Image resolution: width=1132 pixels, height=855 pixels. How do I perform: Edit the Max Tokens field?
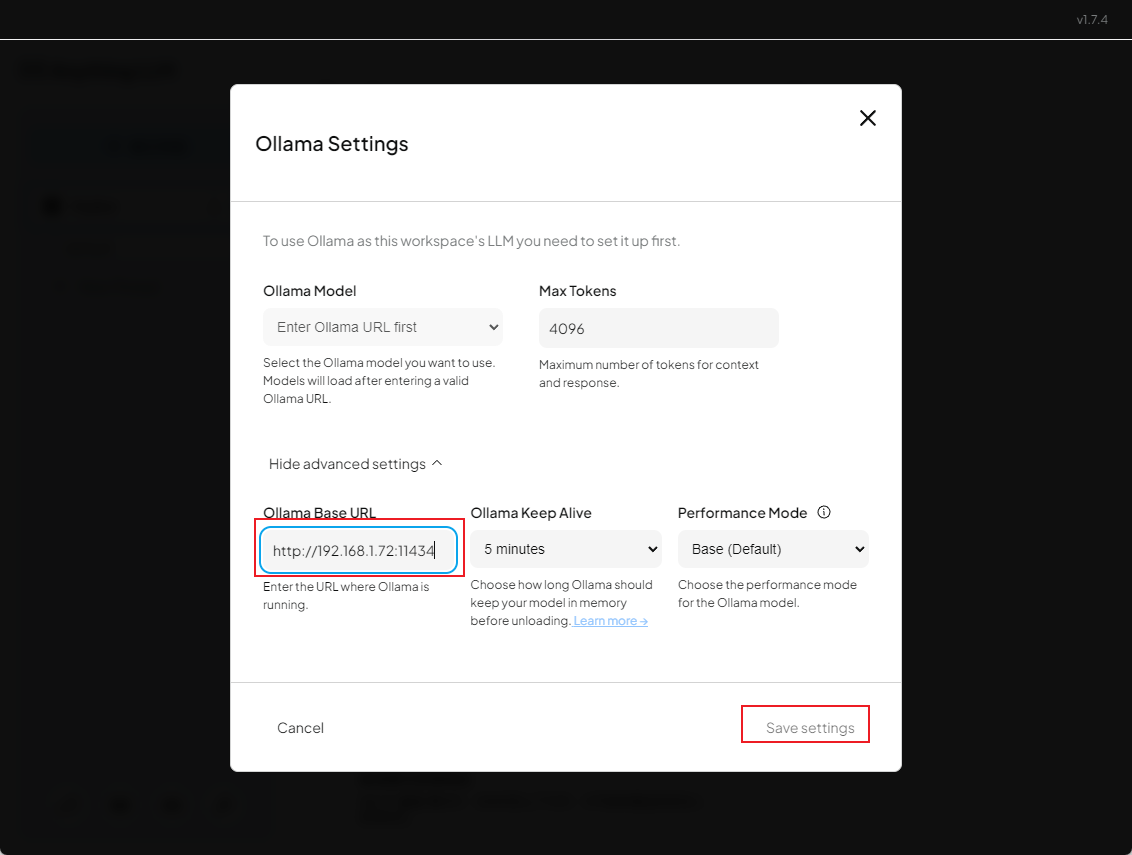click(658, 328)
